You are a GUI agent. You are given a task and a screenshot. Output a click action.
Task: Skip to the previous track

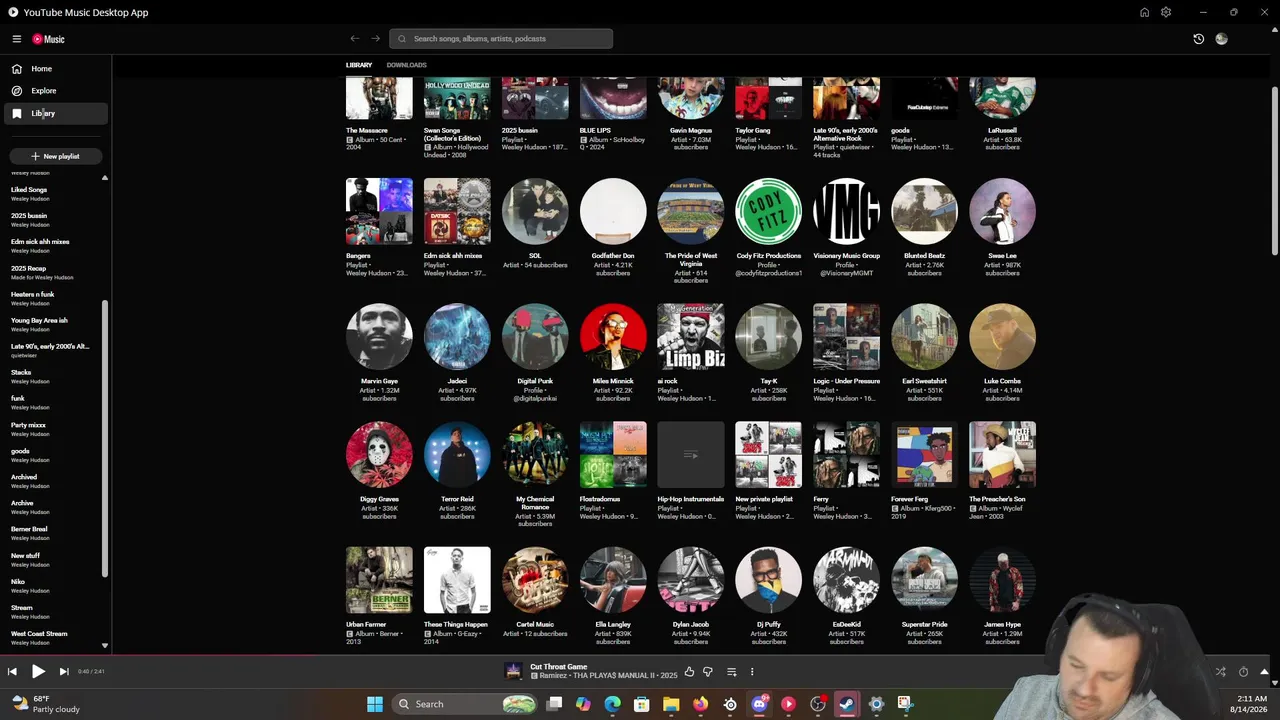point(12,672)
